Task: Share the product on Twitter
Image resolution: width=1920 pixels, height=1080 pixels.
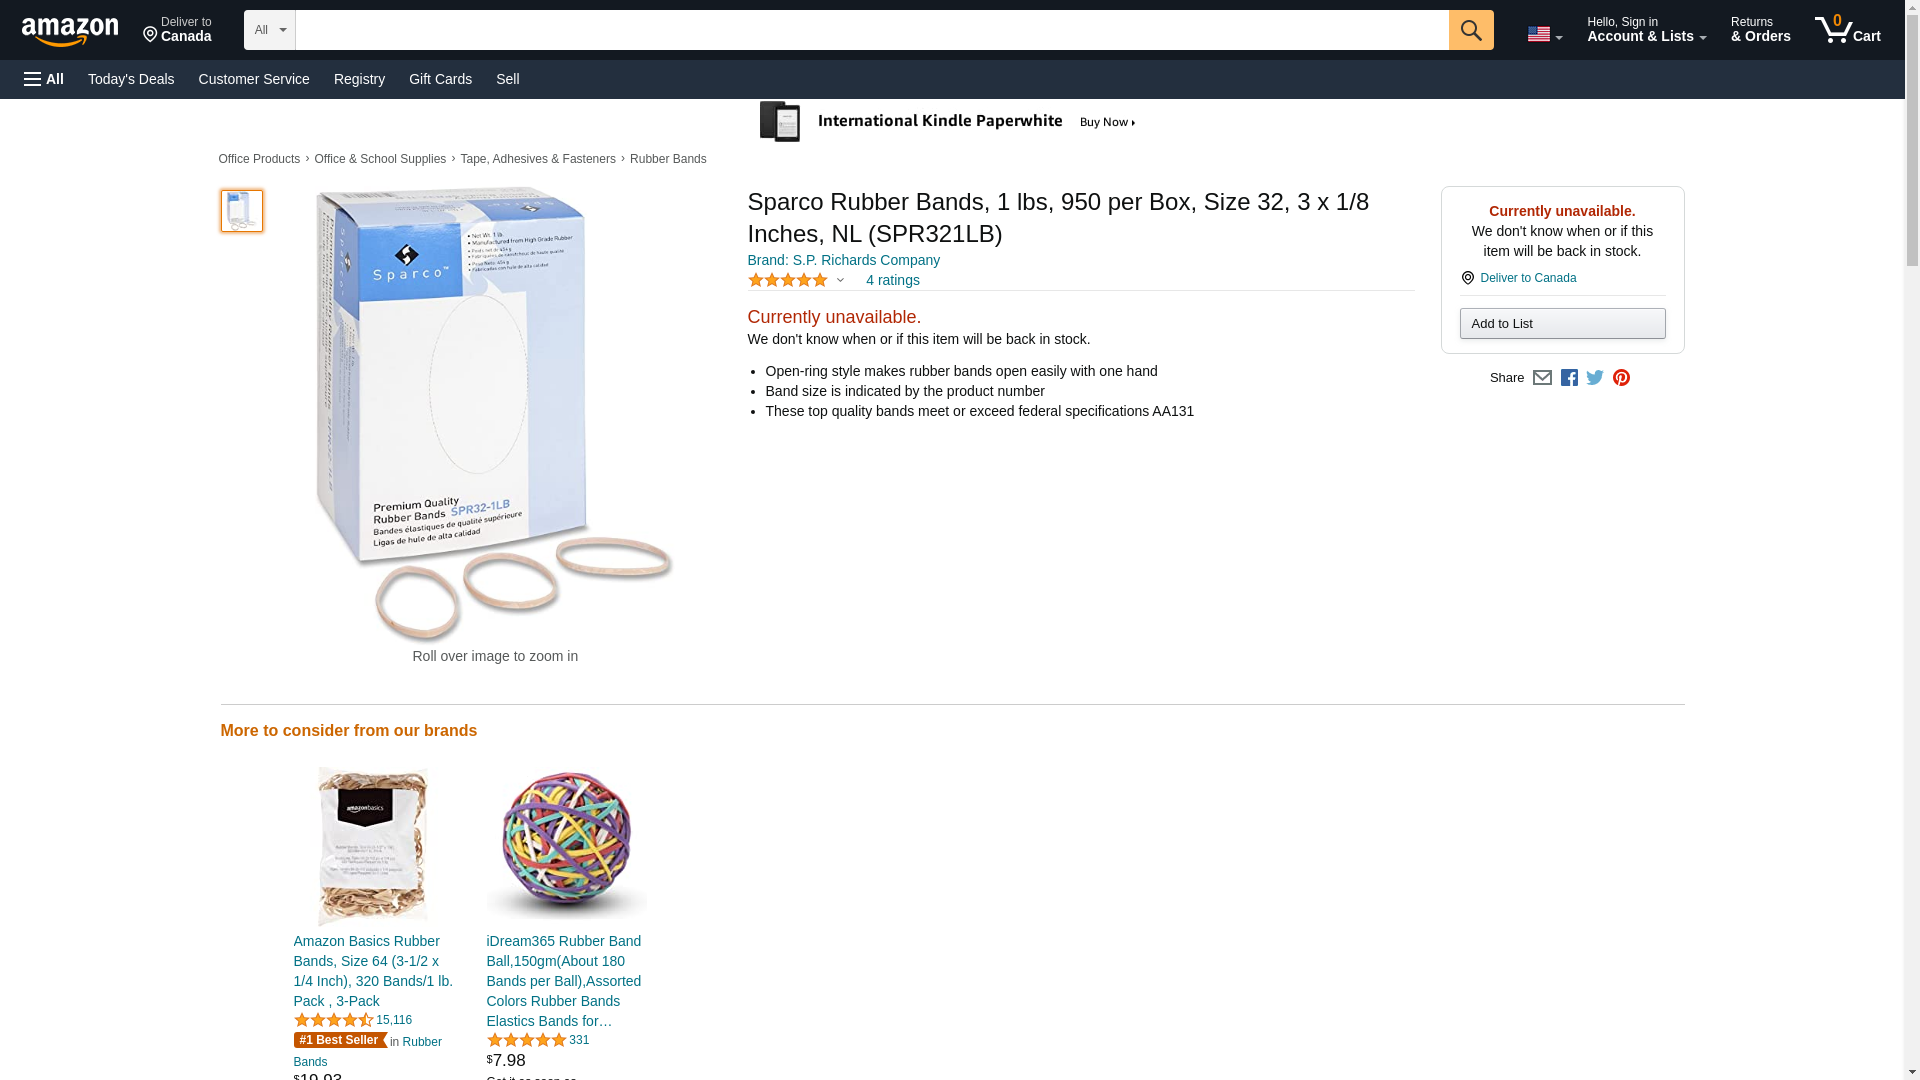Action: pos(1595,378)
